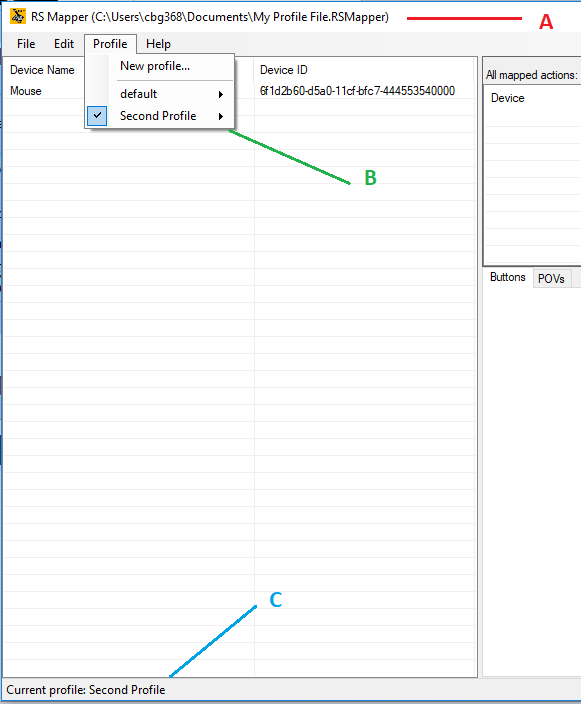
Task: Select the Mouse device row
Action: tap(240, 91)
